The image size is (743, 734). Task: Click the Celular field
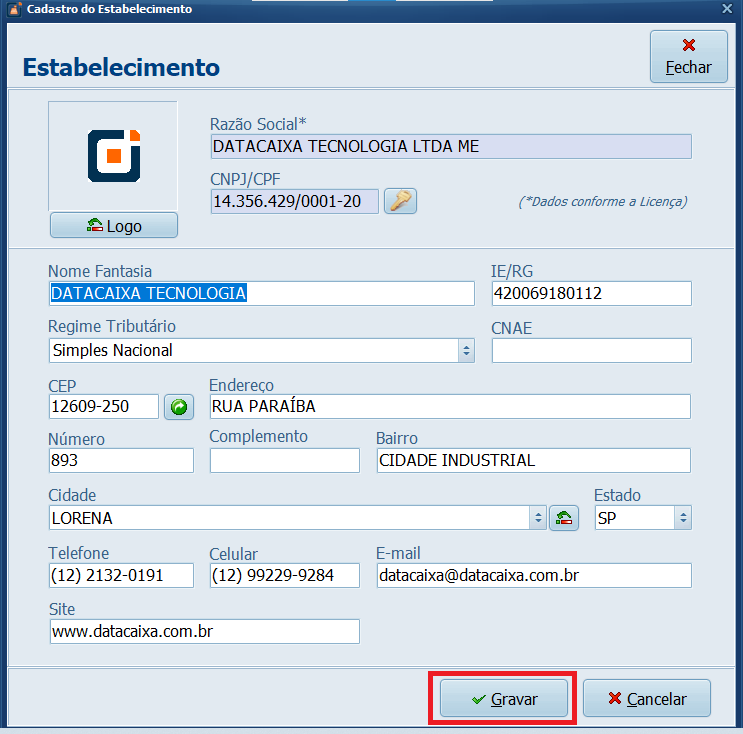284,575
